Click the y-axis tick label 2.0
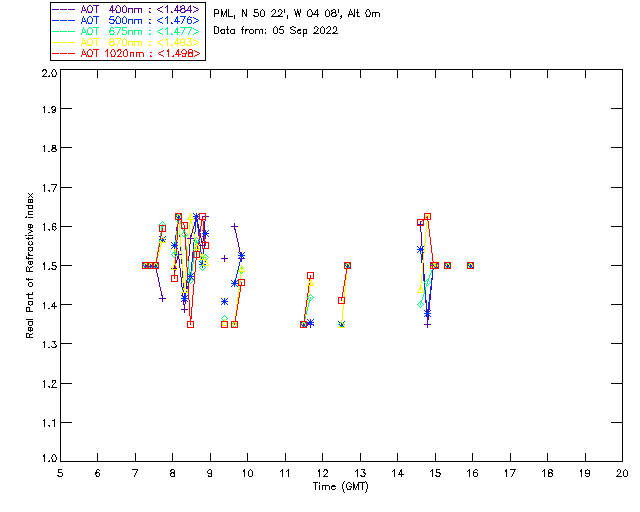 click(x=49, y=74)
